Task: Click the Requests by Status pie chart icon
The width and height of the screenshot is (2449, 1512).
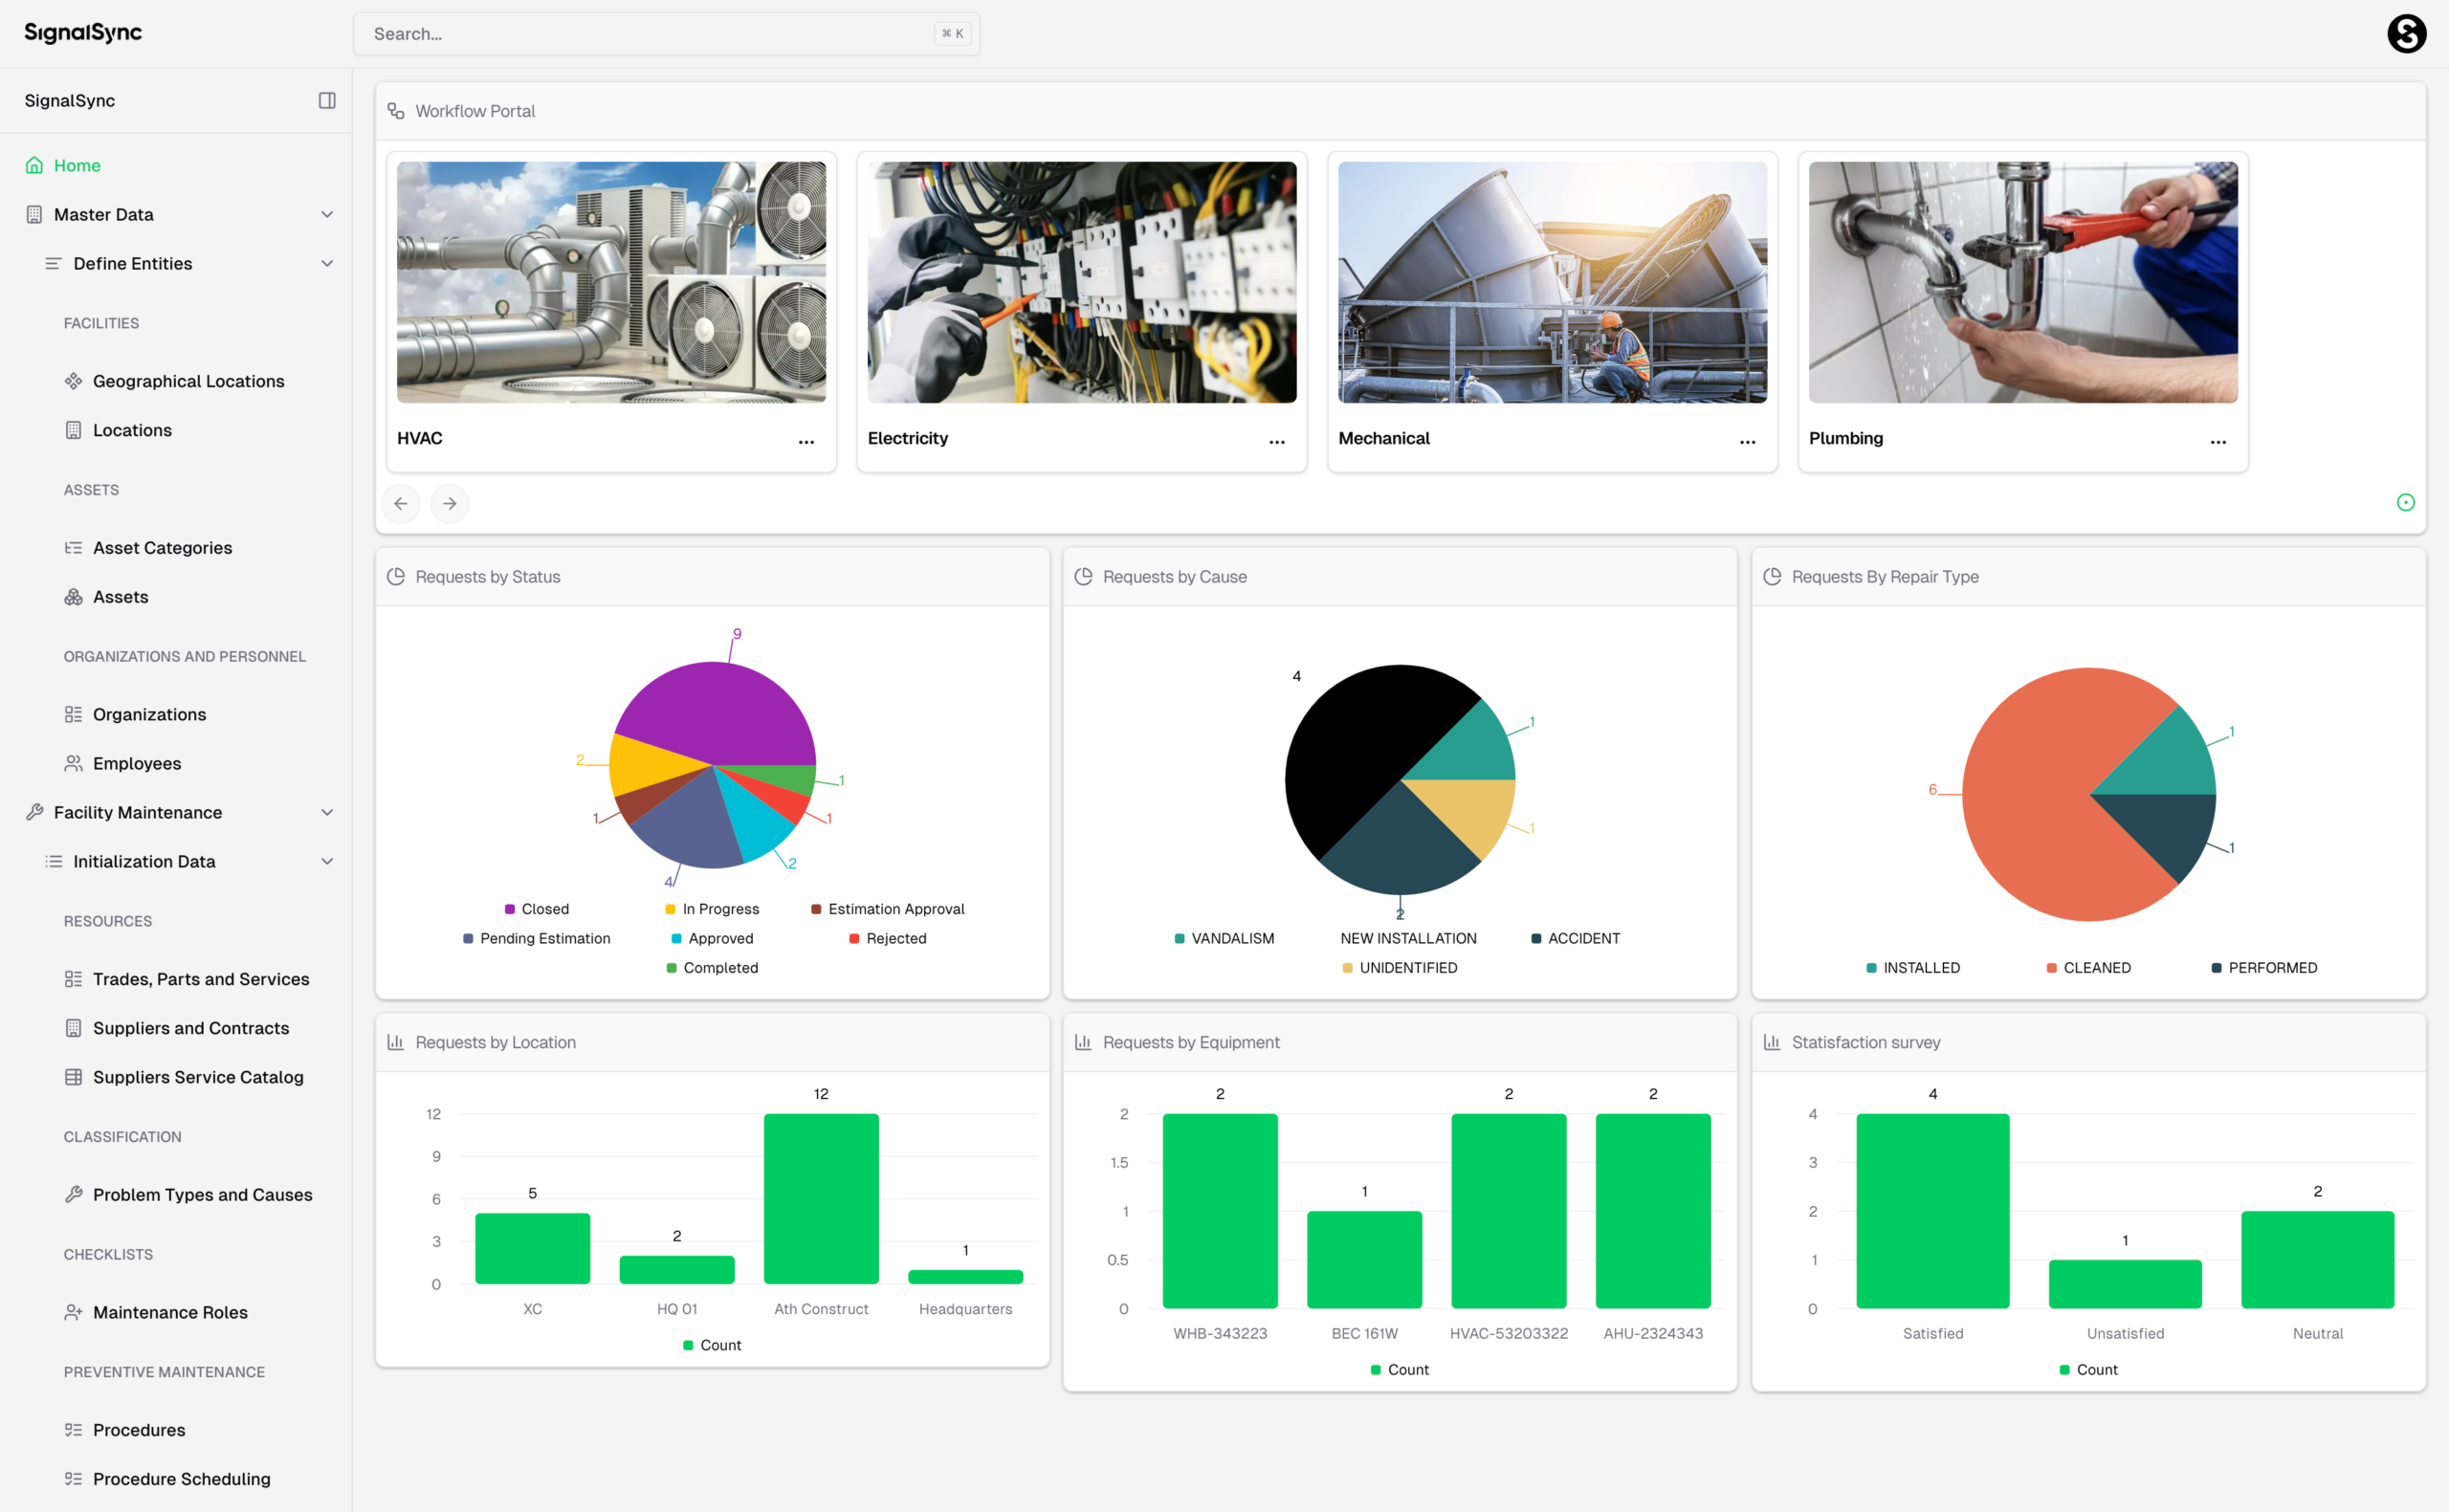Action: [396, 576]
